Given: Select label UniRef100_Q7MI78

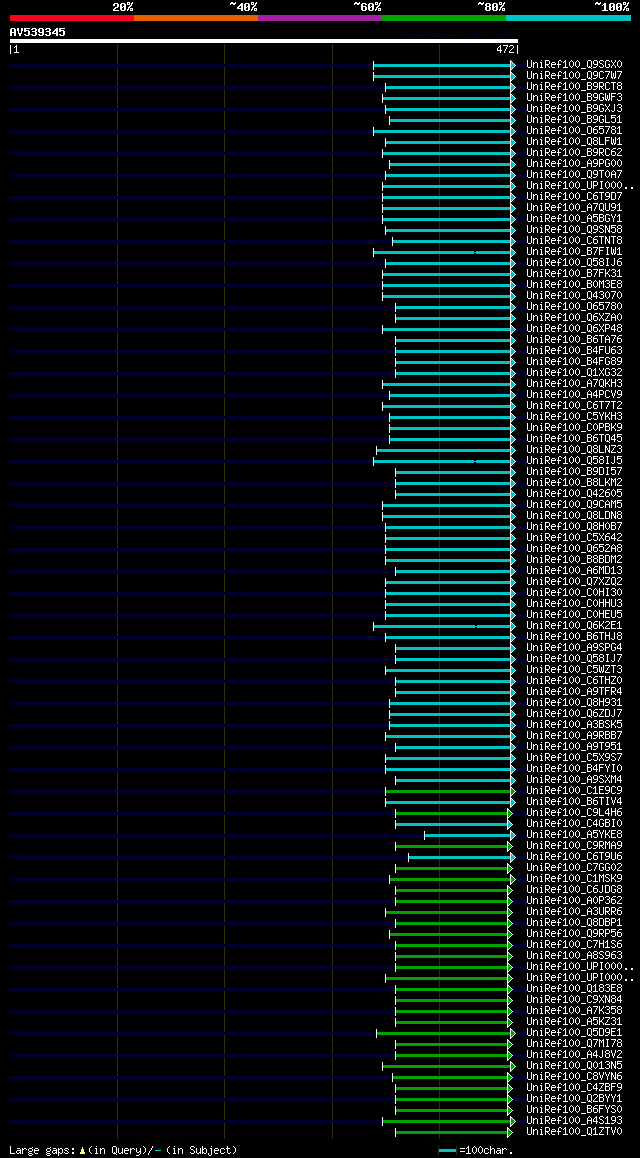Looking at the screenshot, I should click(x=574, y=1044).
